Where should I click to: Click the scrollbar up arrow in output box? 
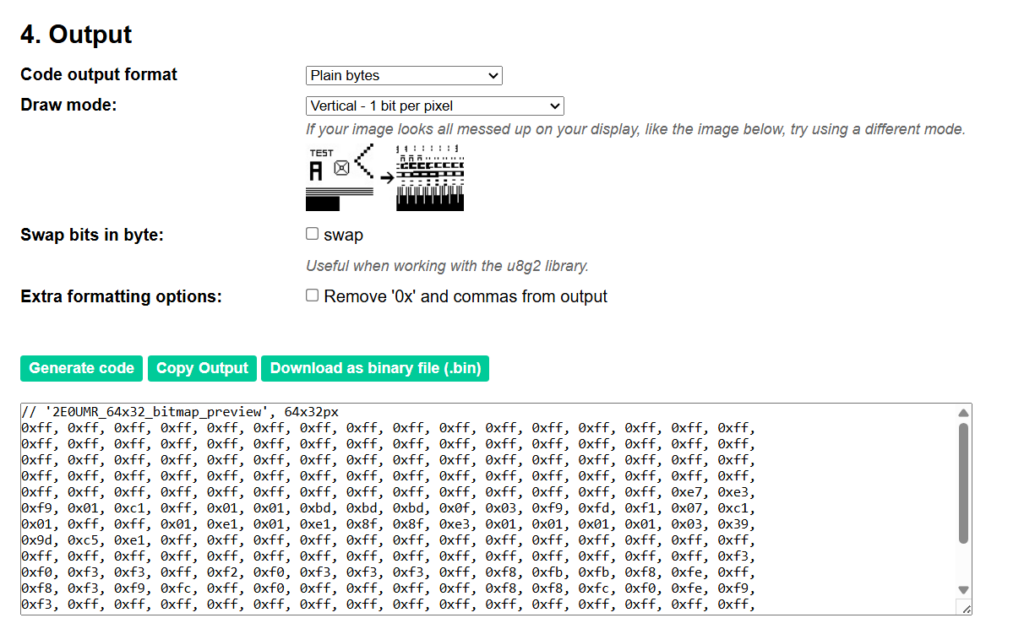(x=963, y=413)
